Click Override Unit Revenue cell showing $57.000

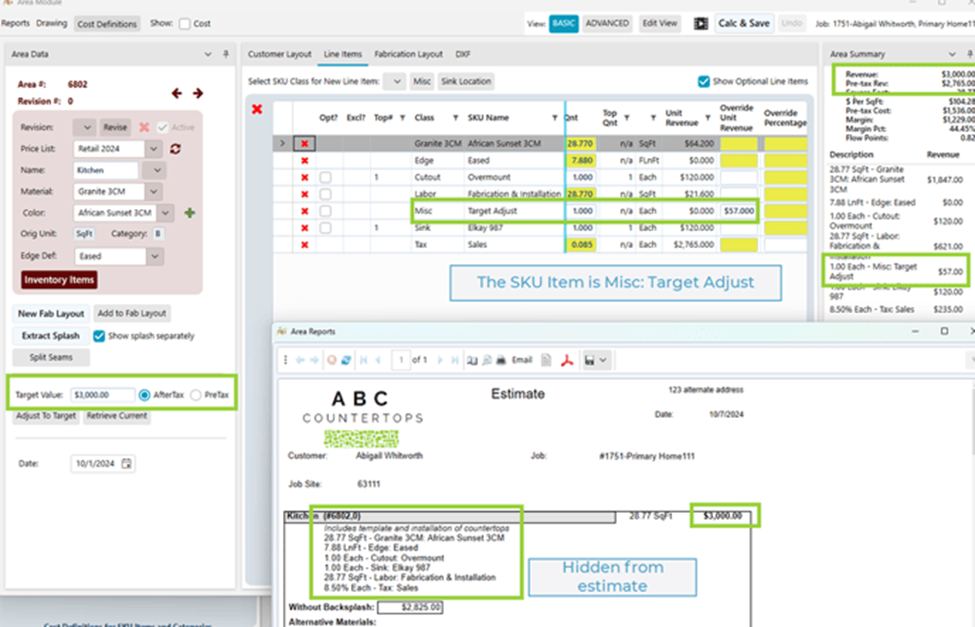(739, 211)
